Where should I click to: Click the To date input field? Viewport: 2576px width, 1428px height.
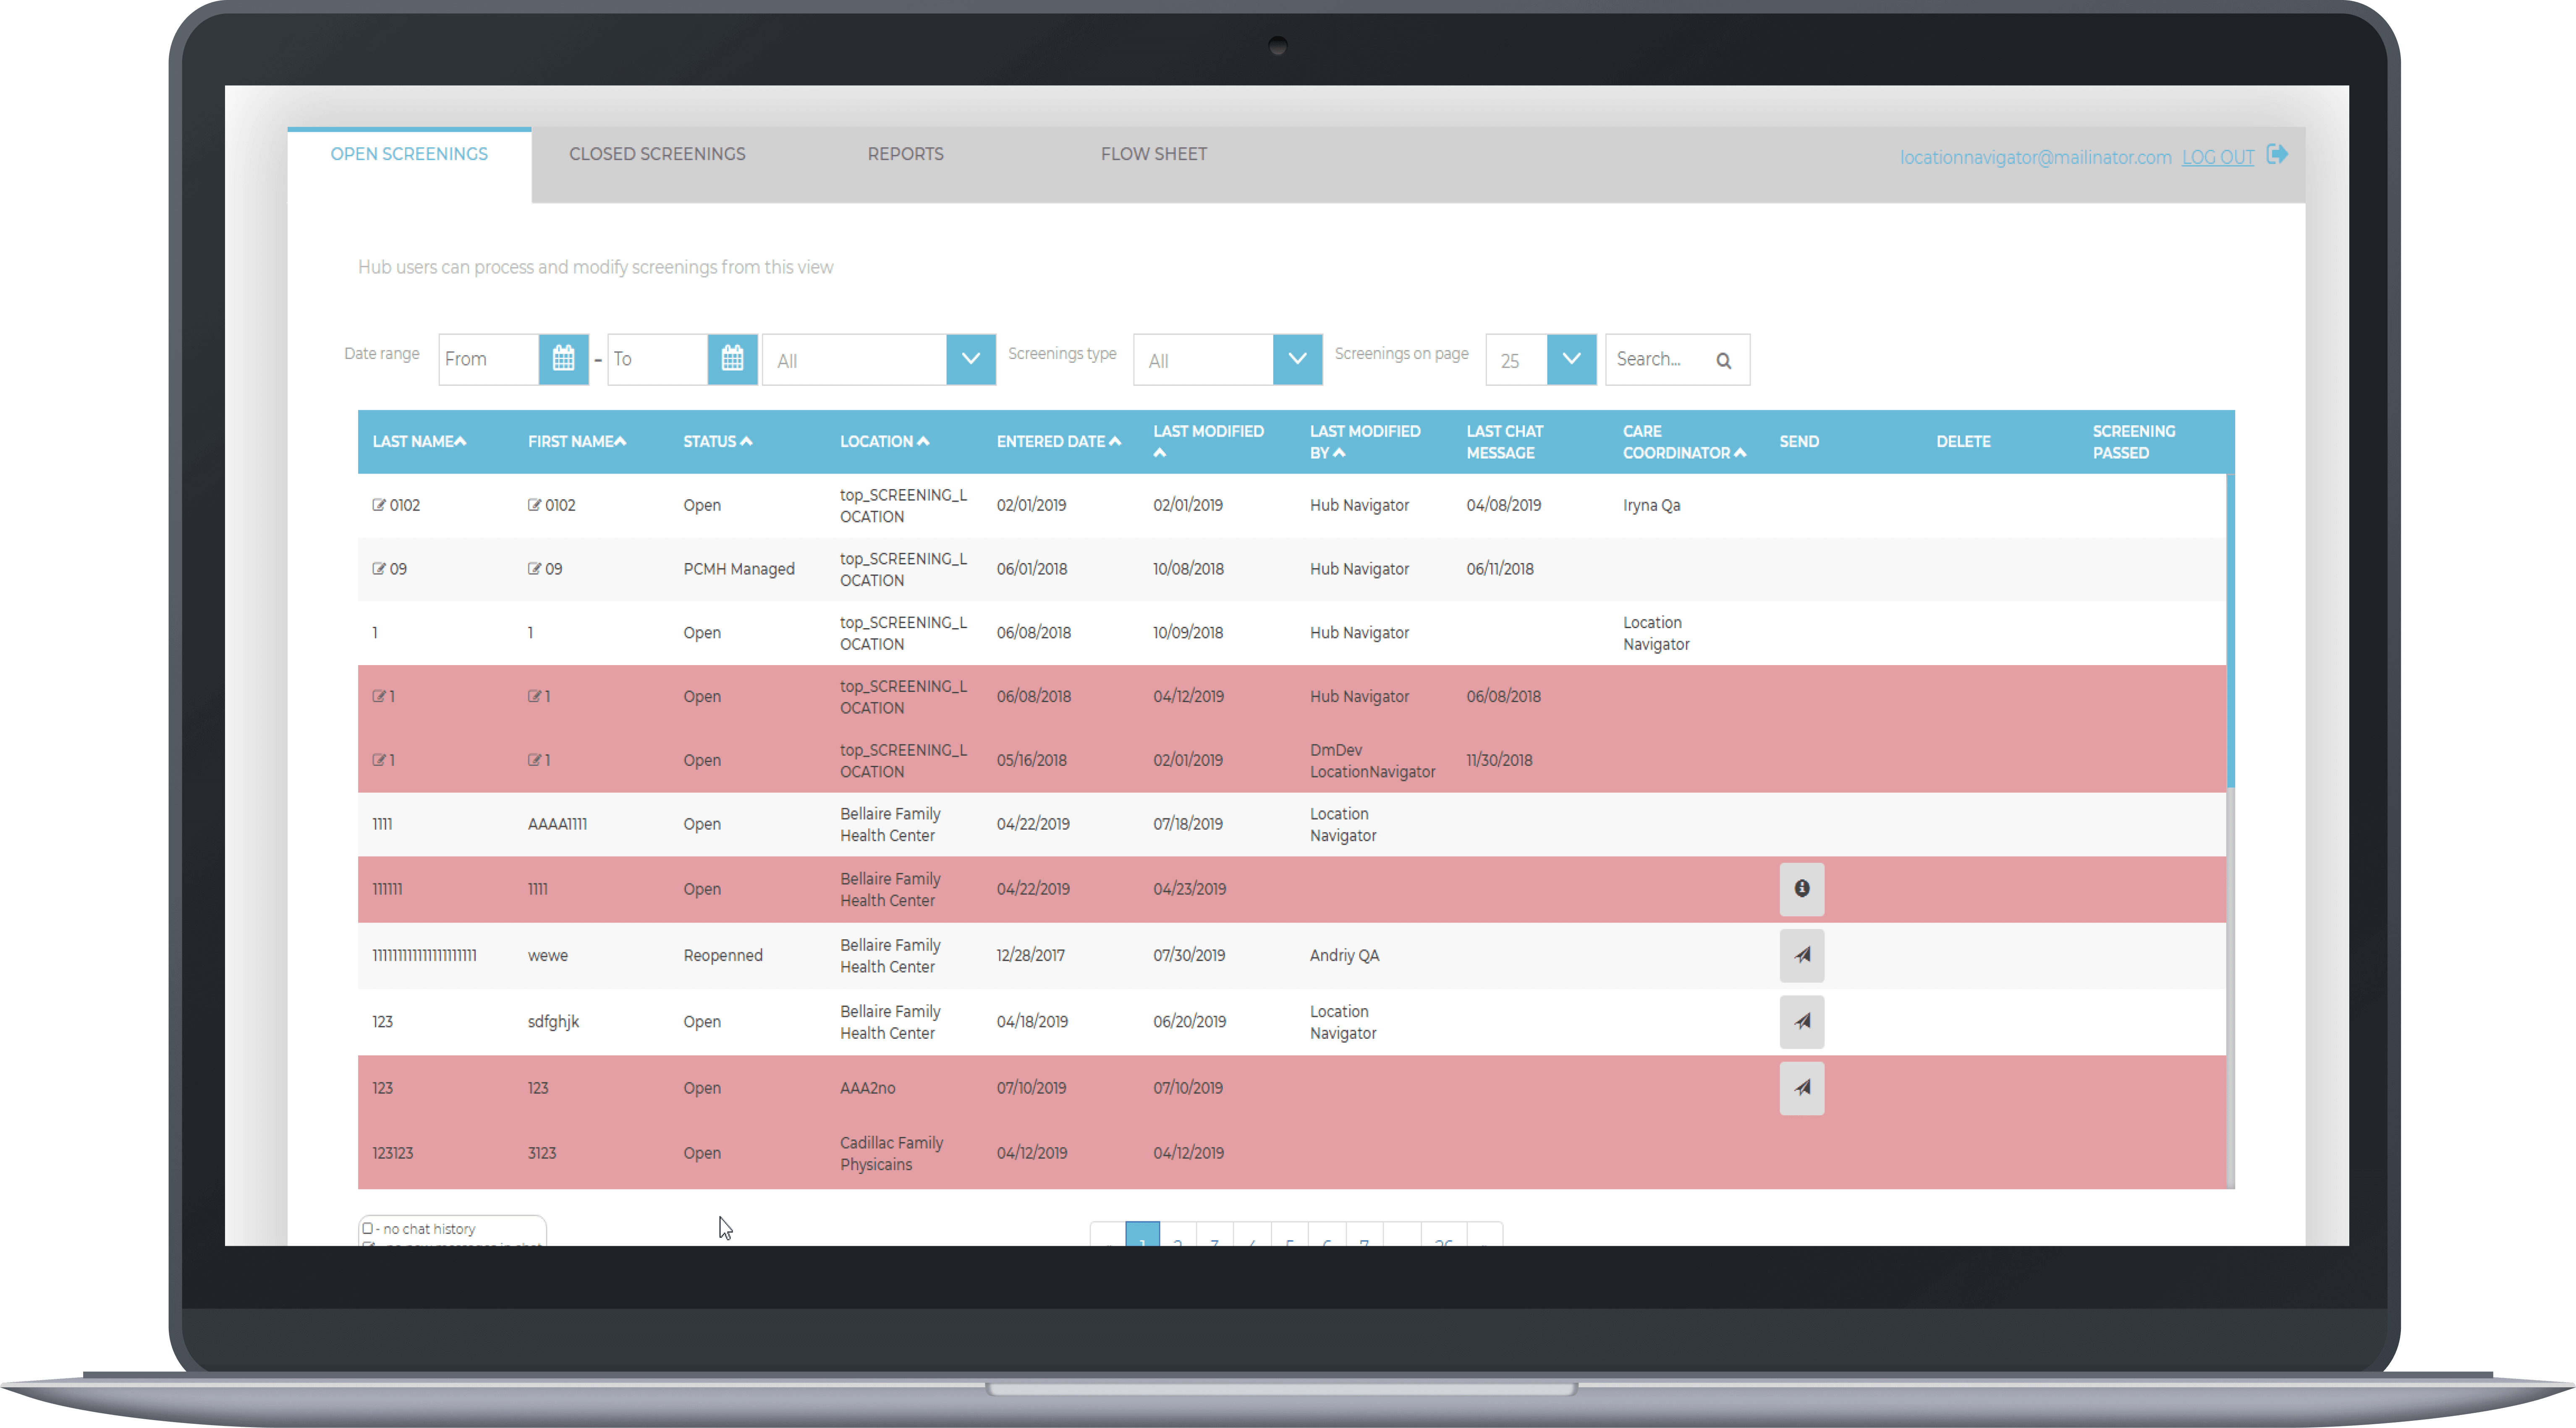pos(657,359)
